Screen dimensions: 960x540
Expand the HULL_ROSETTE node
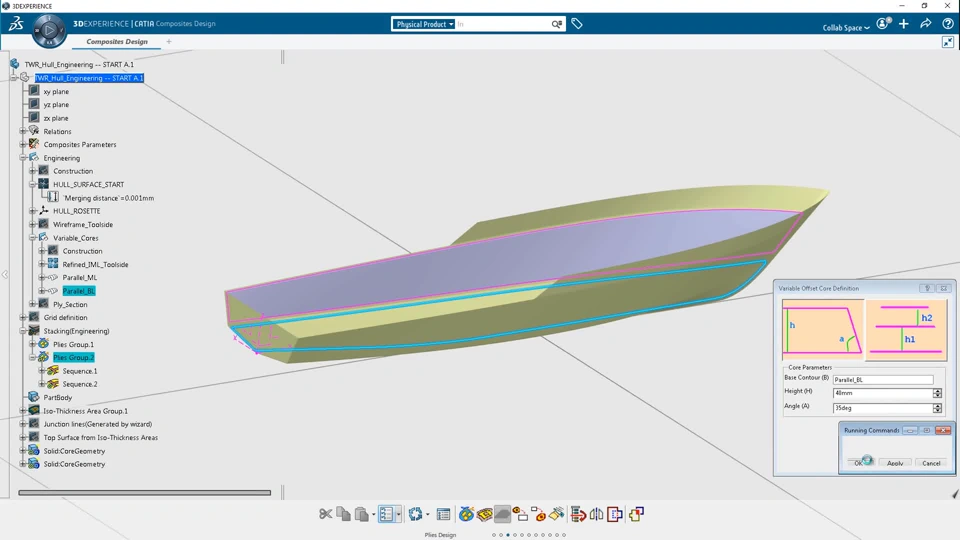[x=32, y=211]
